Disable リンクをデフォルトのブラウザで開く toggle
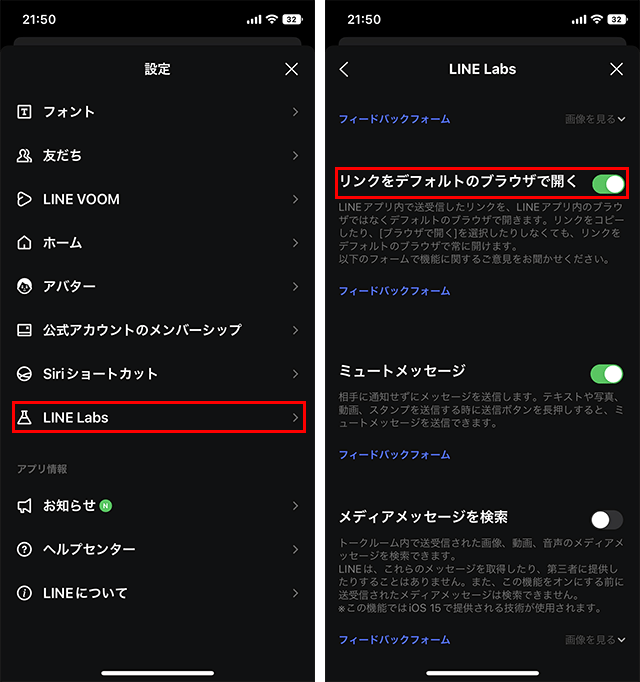 pyautogui.click(x=608, y=184)
